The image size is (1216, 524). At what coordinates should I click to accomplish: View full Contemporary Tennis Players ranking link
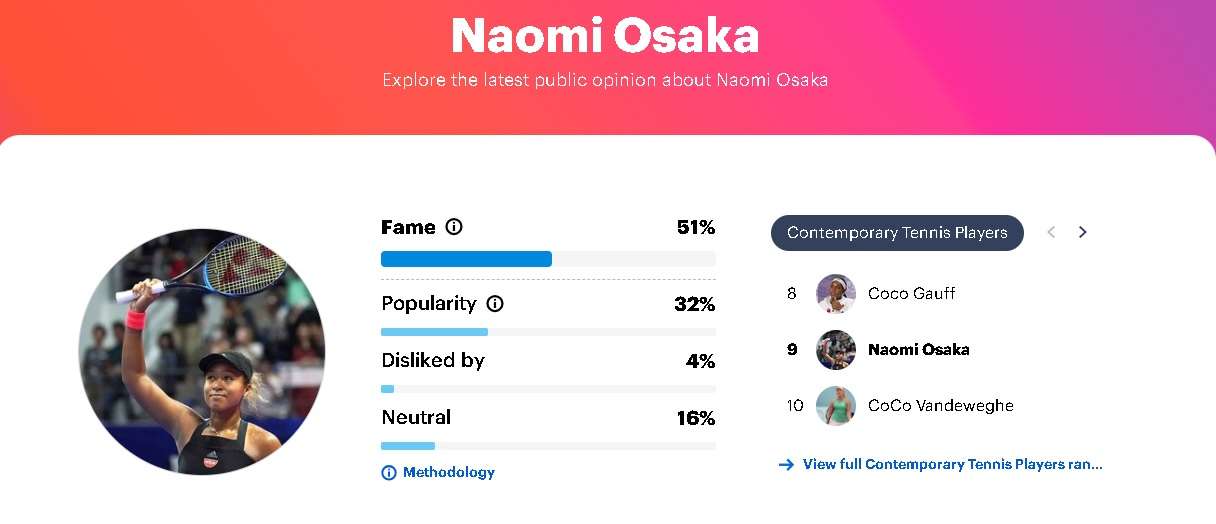point(952,465)
